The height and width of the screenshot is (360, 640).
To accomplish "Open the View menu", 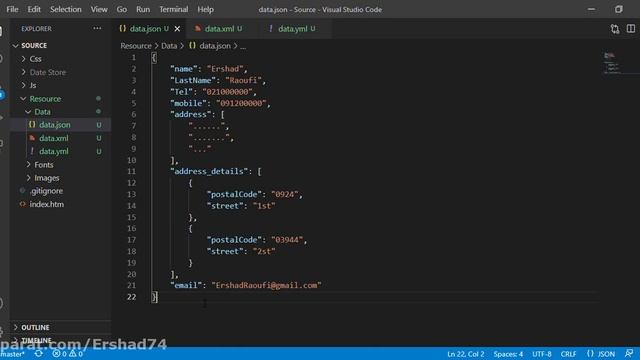I will coord(99,9).
